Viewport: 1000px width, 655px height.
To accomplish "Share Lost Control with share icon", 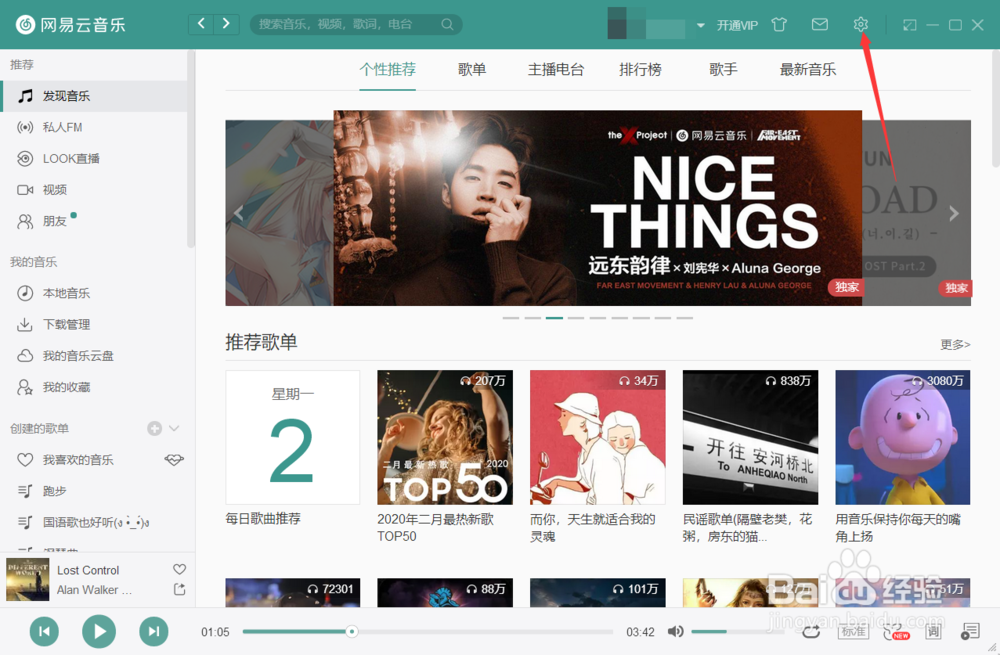I will tap(179, 589).
